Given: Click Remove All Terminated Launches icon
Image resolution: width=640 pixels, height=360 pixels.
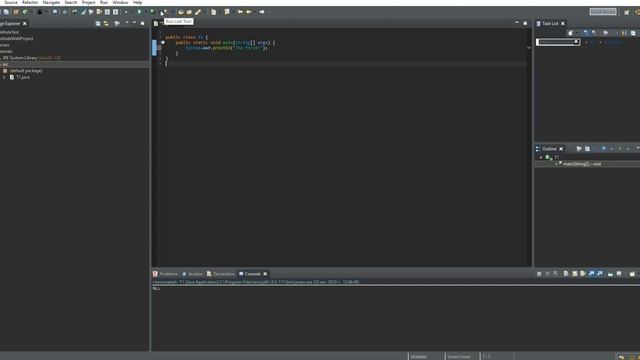Looking at the screenshot, I should click(x=556, y=273).
